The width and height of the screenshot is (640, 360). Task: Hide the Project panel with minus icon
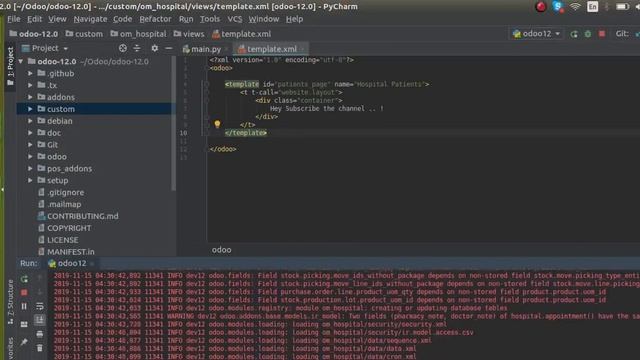click(169, 48)
